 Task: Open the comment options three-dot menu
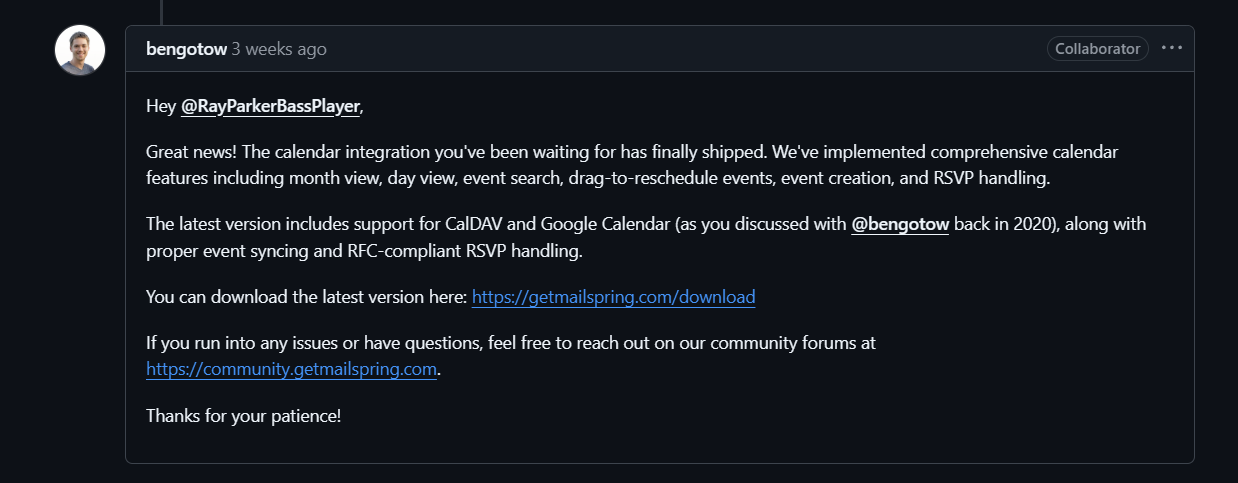tap(1172, 48)
